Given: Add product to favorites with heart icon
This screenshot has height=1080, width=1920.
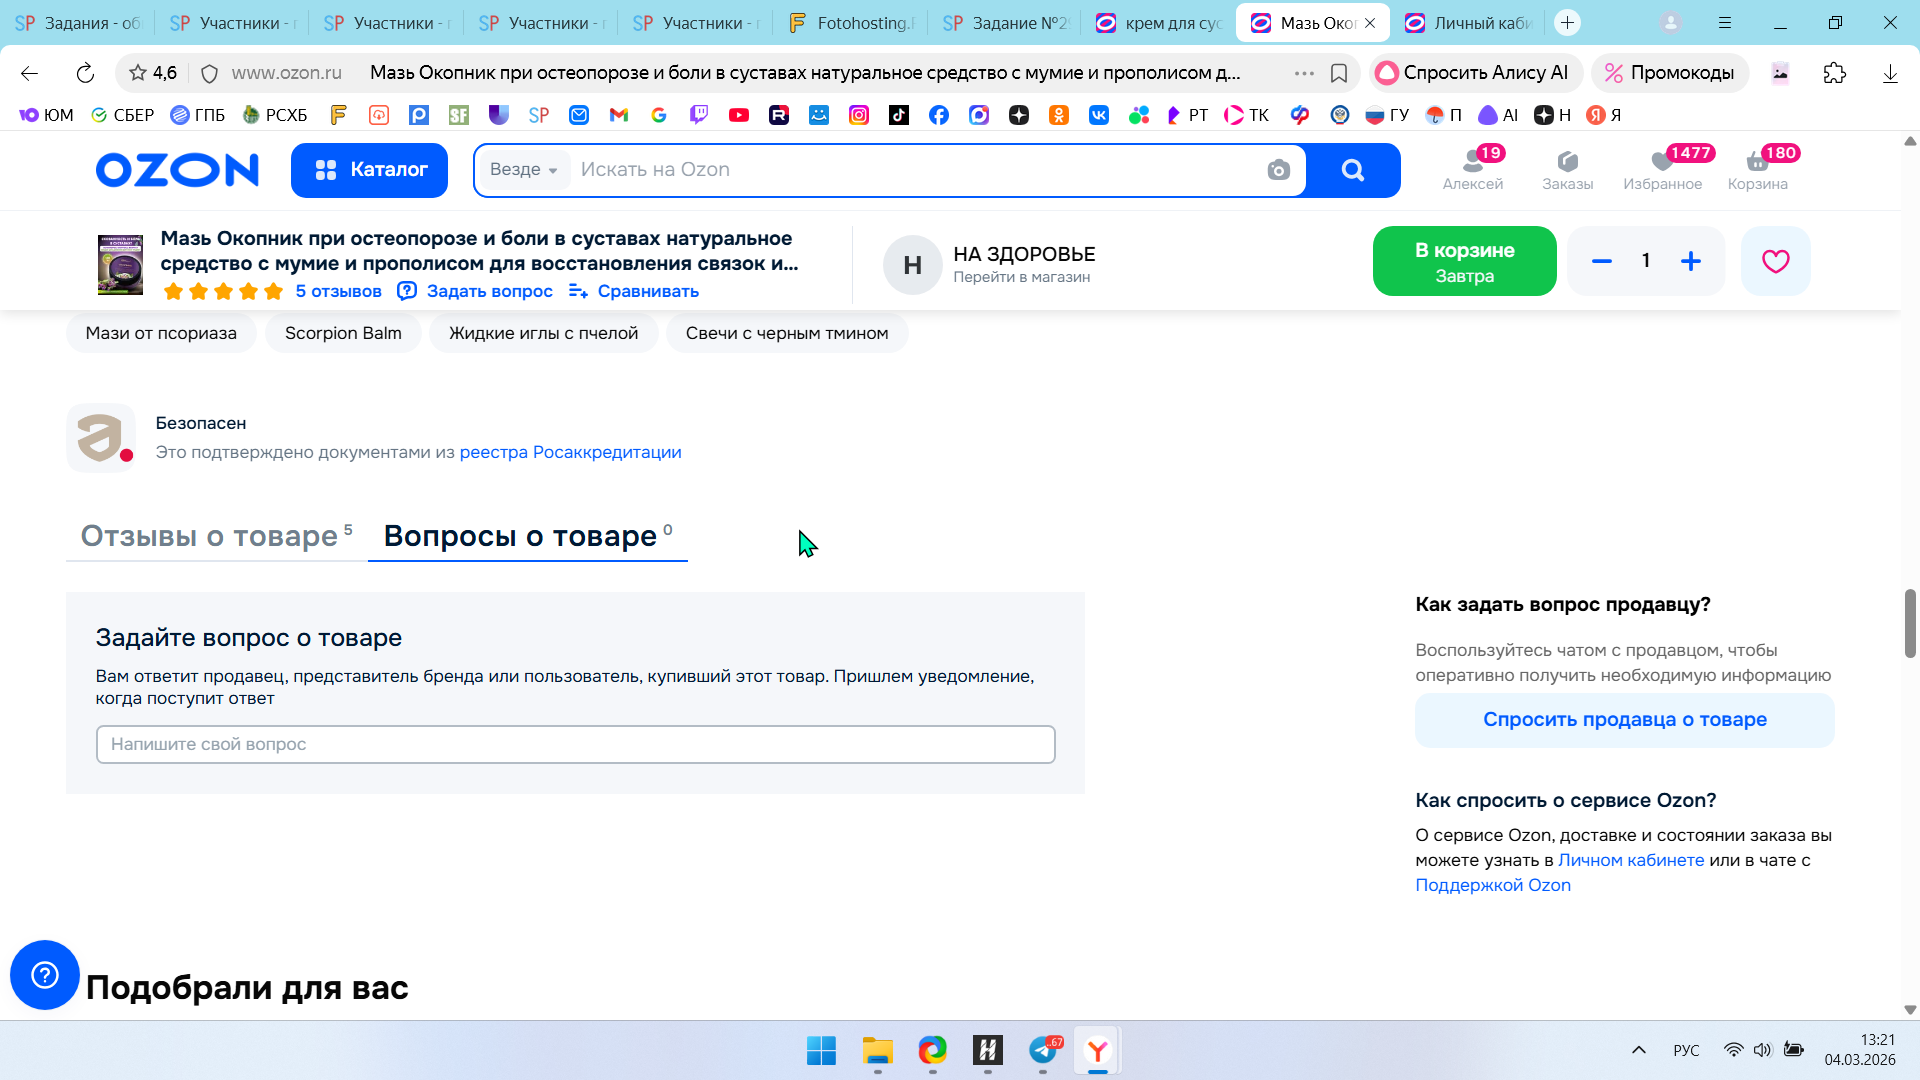Looking at the screenshot, I should 1775,261.
